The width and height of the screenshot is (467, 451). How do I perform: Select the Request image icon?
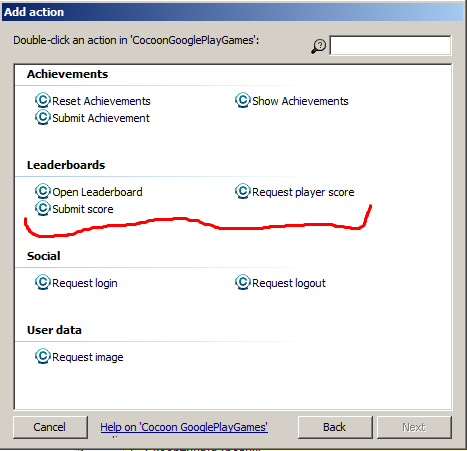coord(43,356)
